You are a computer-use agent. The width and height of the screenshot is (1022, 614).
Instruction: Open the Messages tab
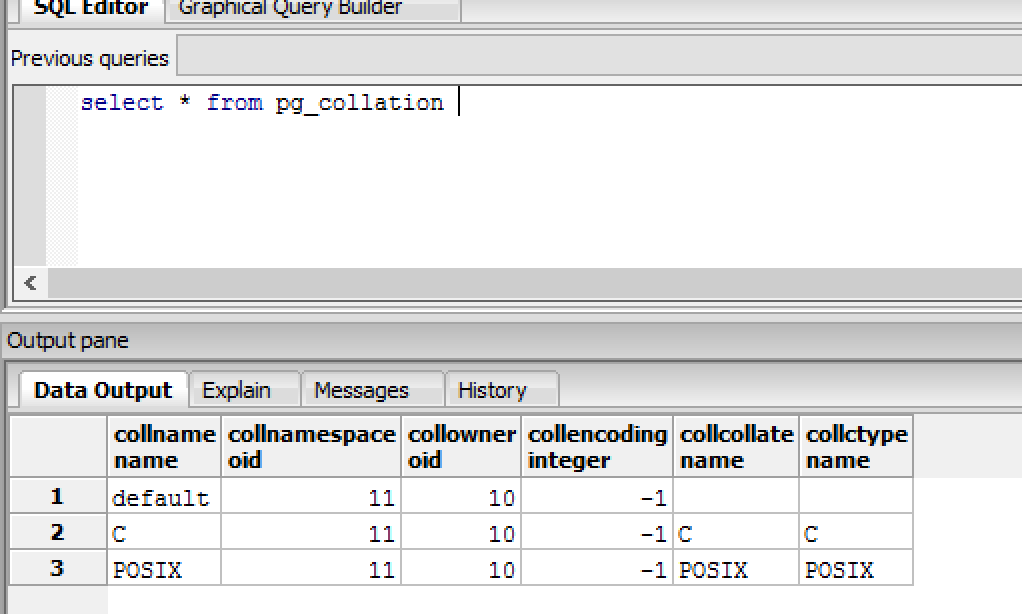pos(361,390)
